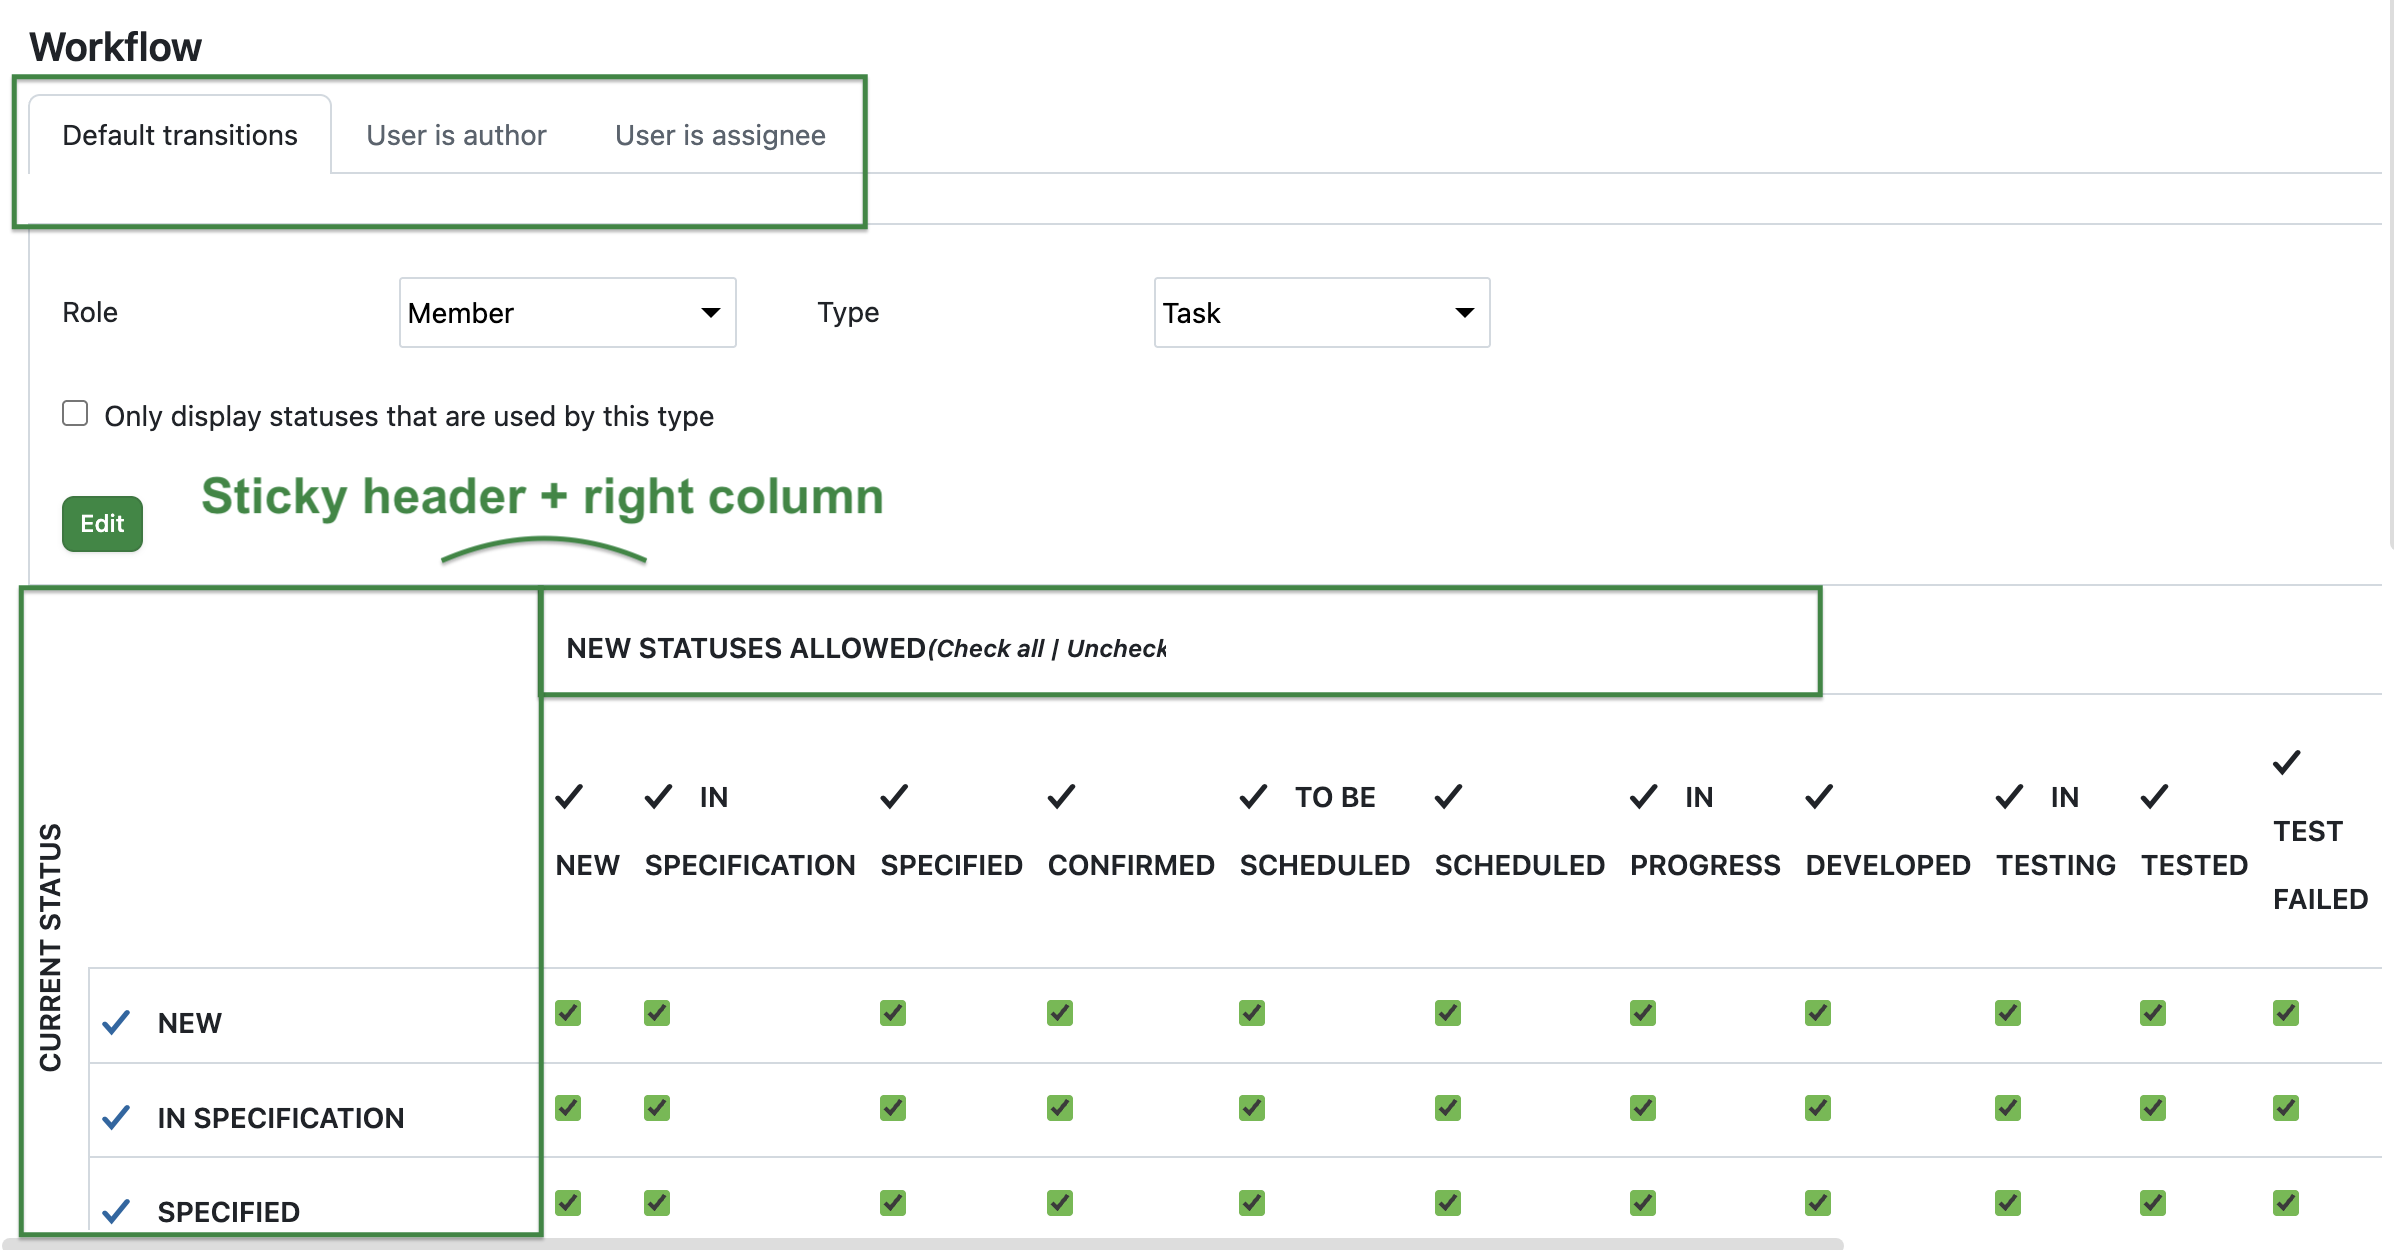Click the check-all icon above NEW column
The width and height of the screenshot is (2394, 1250).
(x=569, y=796)
